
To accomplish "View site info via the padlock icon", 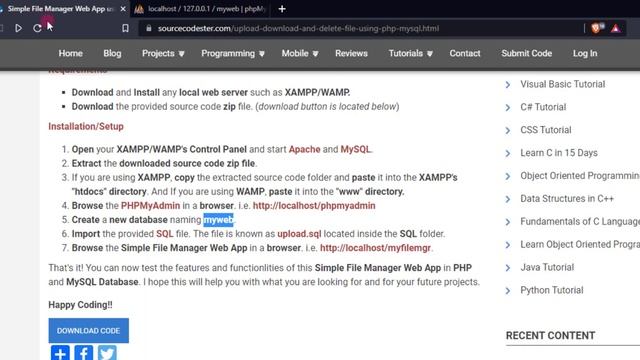I will tap(149, 28).
